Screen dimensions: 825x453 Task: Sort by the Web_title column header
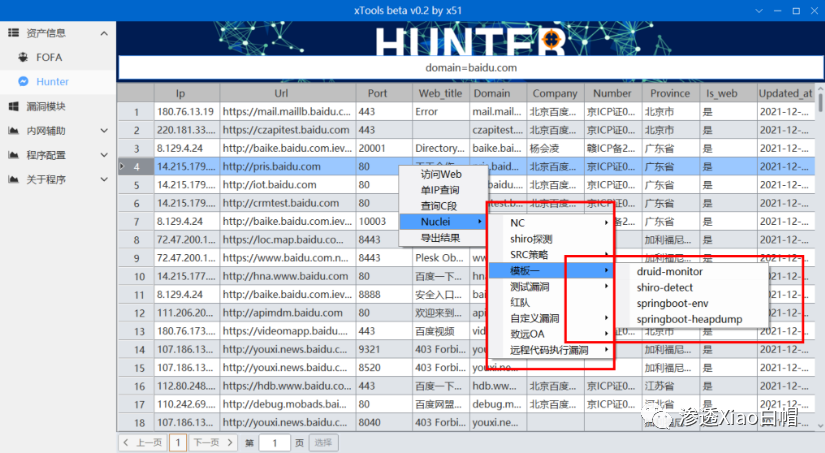click(x=441, y=93)
